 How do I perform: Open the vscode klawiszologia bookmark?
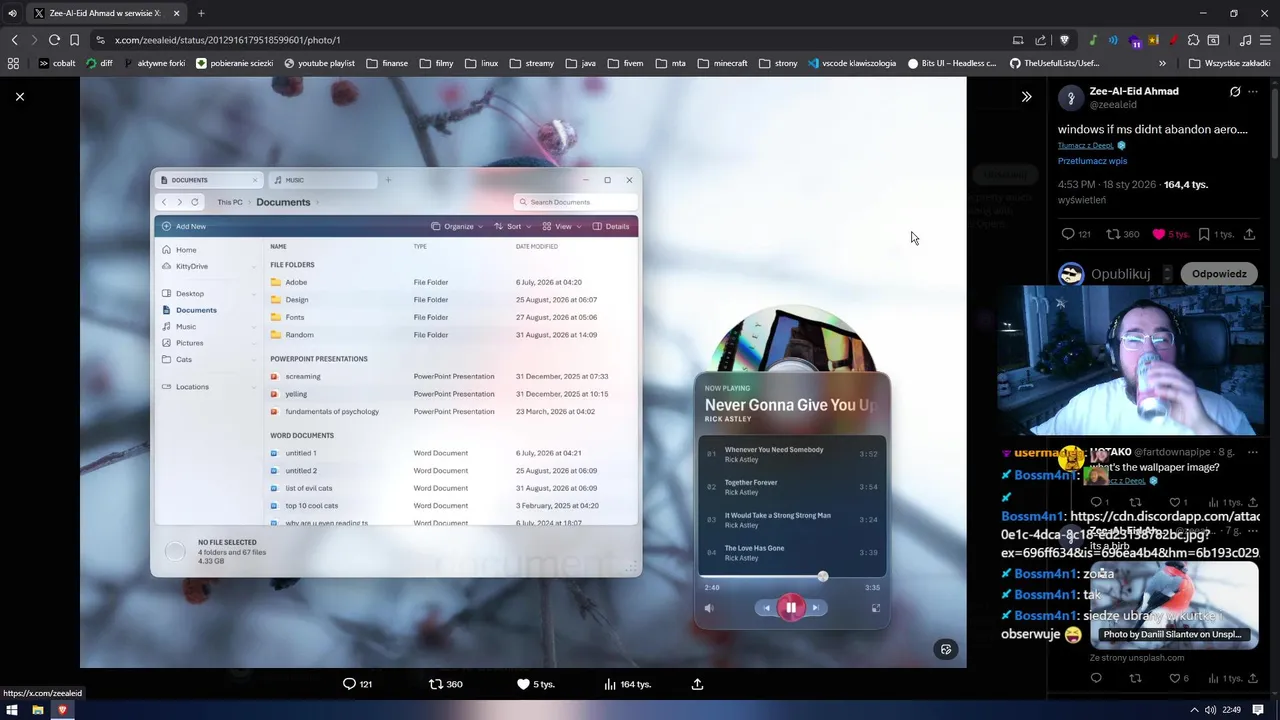click(x=850, y=63)
